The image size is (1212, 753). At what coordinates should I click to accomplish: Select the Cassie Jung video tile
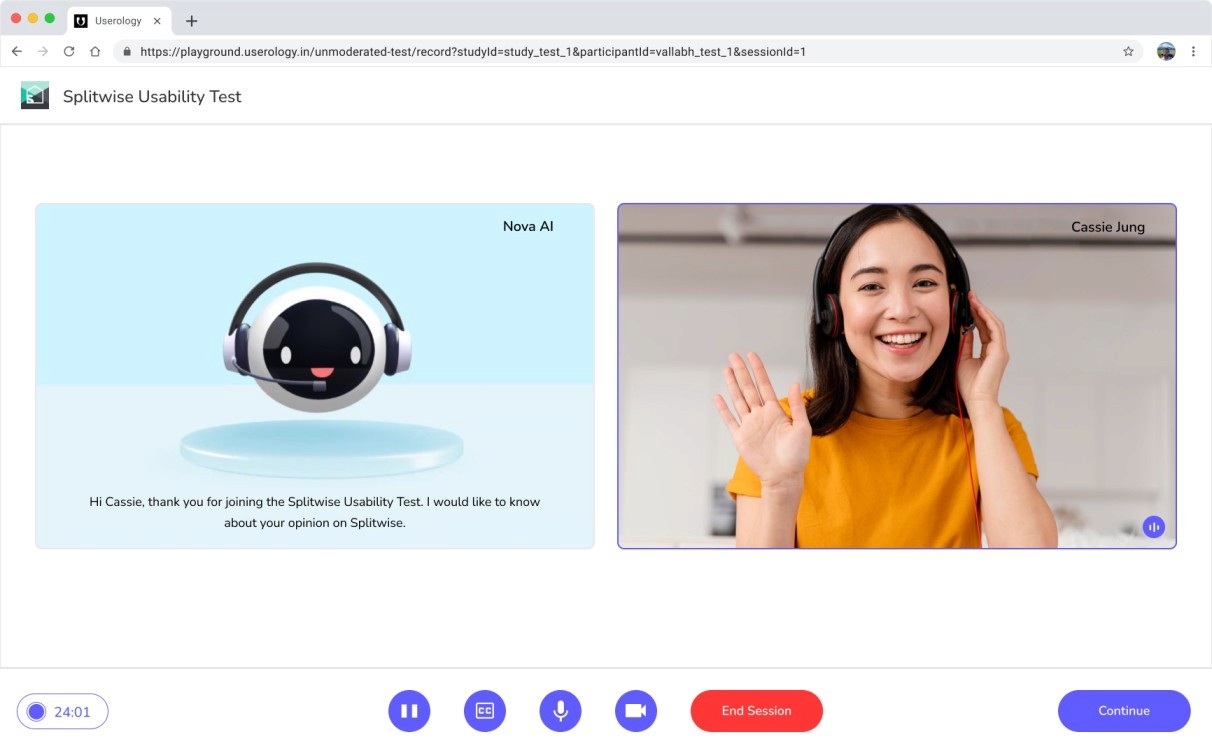(897, 376)
